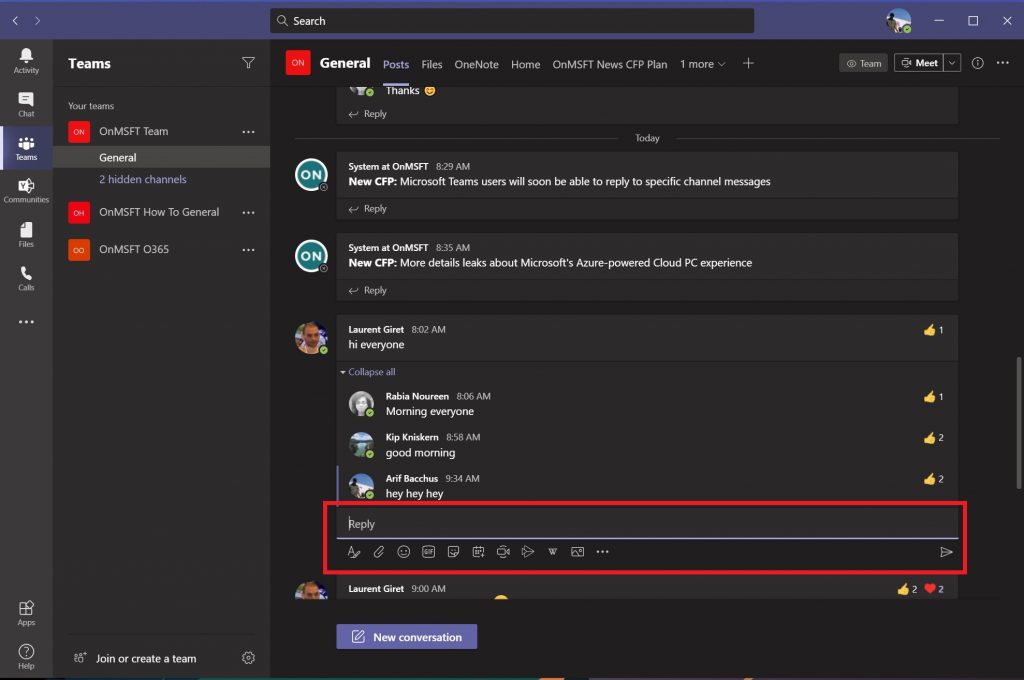Image resolution: width=1024 pixels, height=680 pixels.
Task: Click the Team visibility button
Action: (x=863, y=63)
